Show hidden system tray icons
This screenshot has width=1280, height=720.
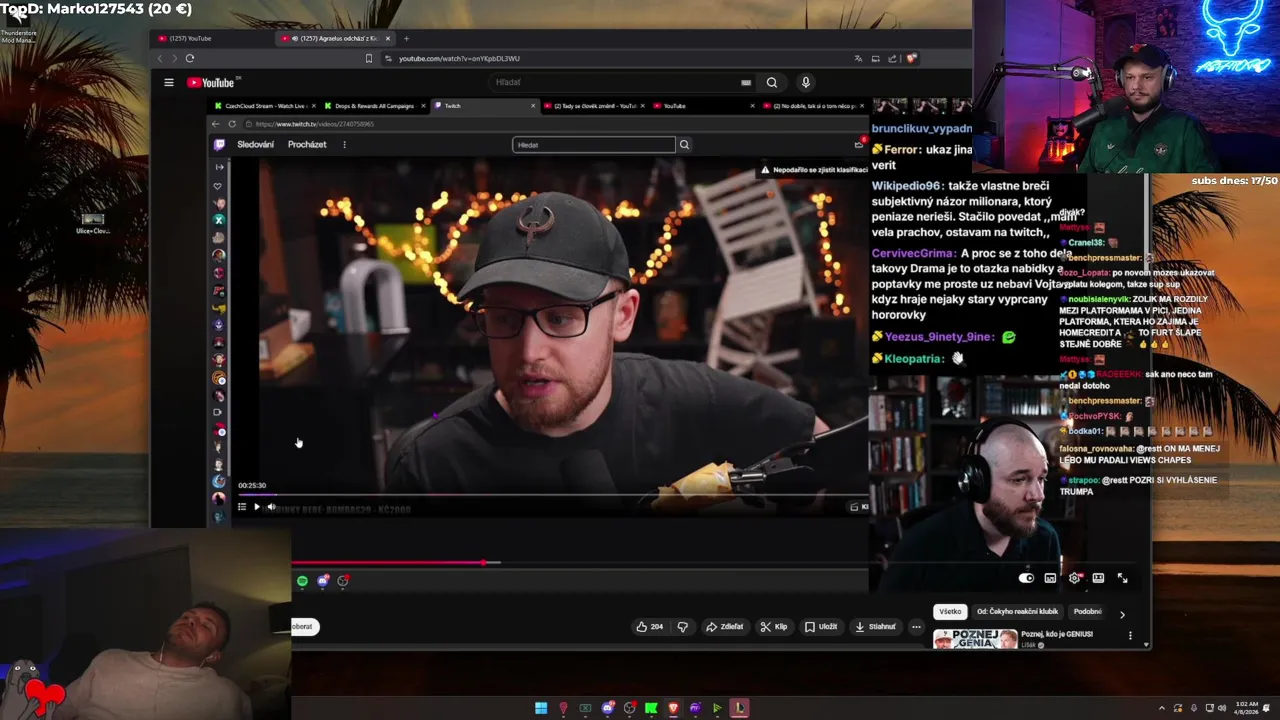[1162, 708]
